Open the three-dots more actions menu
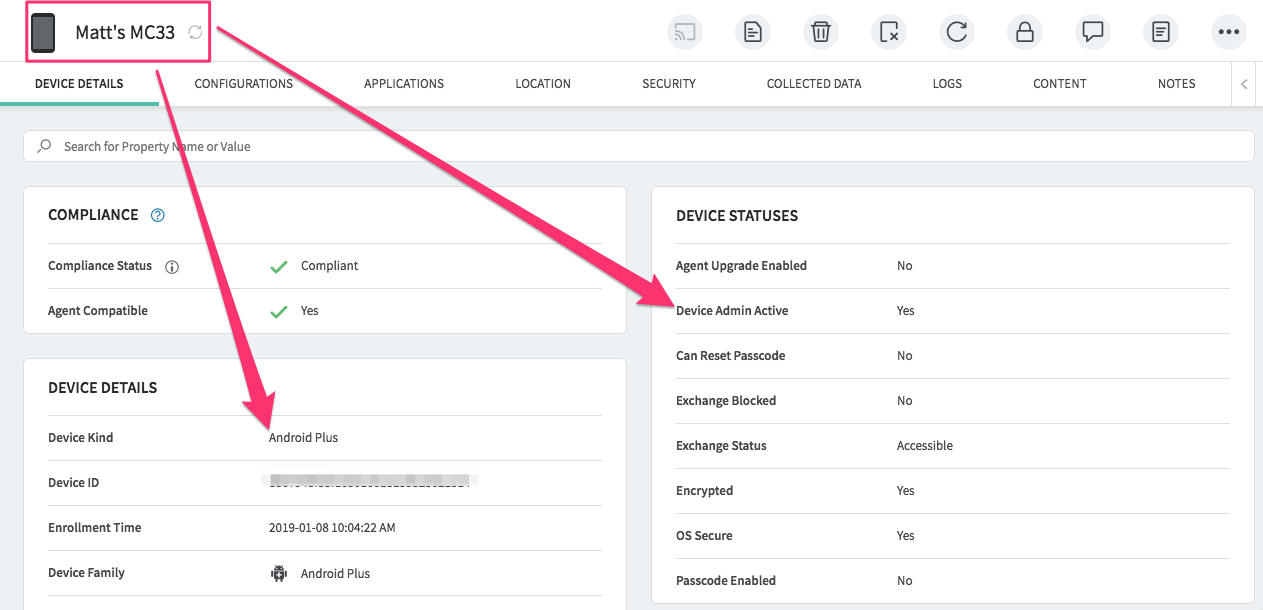The height and width of the screenshot is (610, 1263). 1229,32
